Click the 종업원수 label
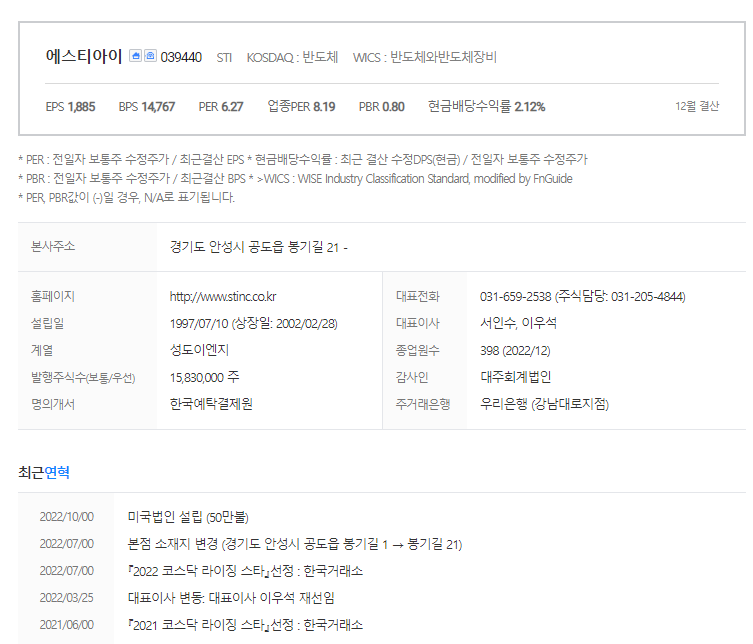This screenshot has height=644, width=753. [x=418, y=350]
